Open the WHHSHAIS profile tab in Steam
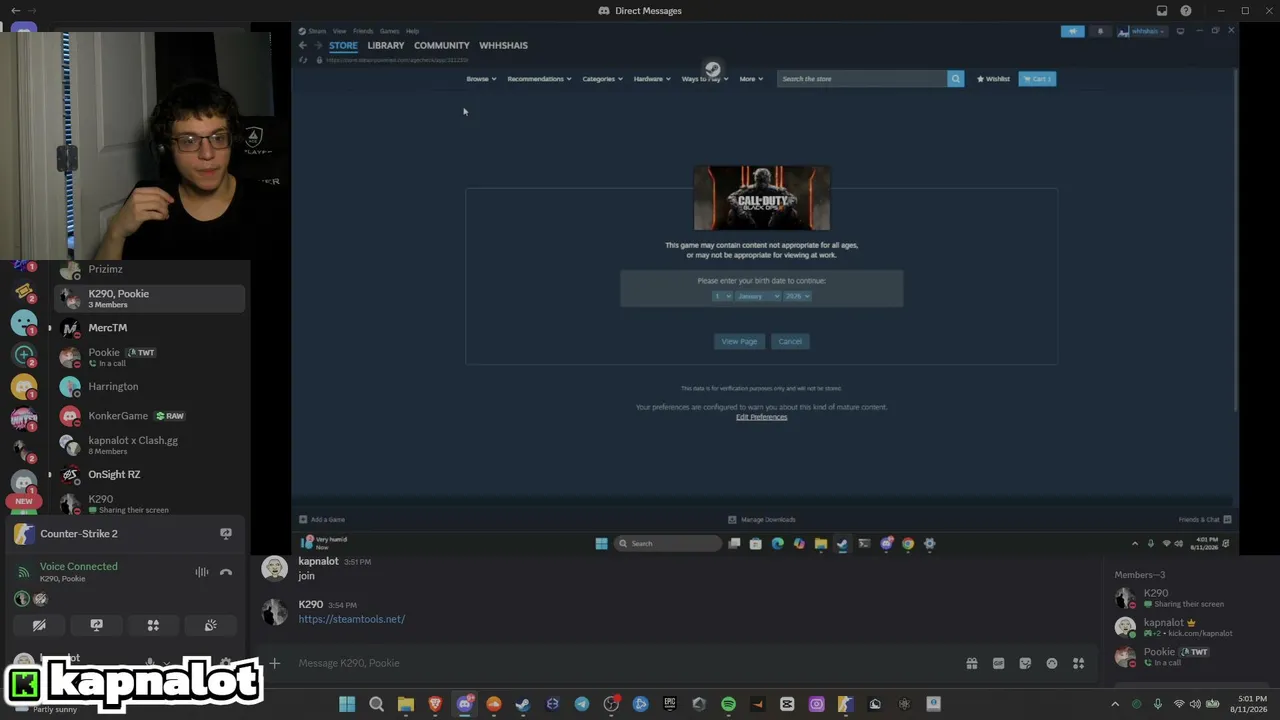This screenshot has height=720, width=1280. [x=503, y=45]
